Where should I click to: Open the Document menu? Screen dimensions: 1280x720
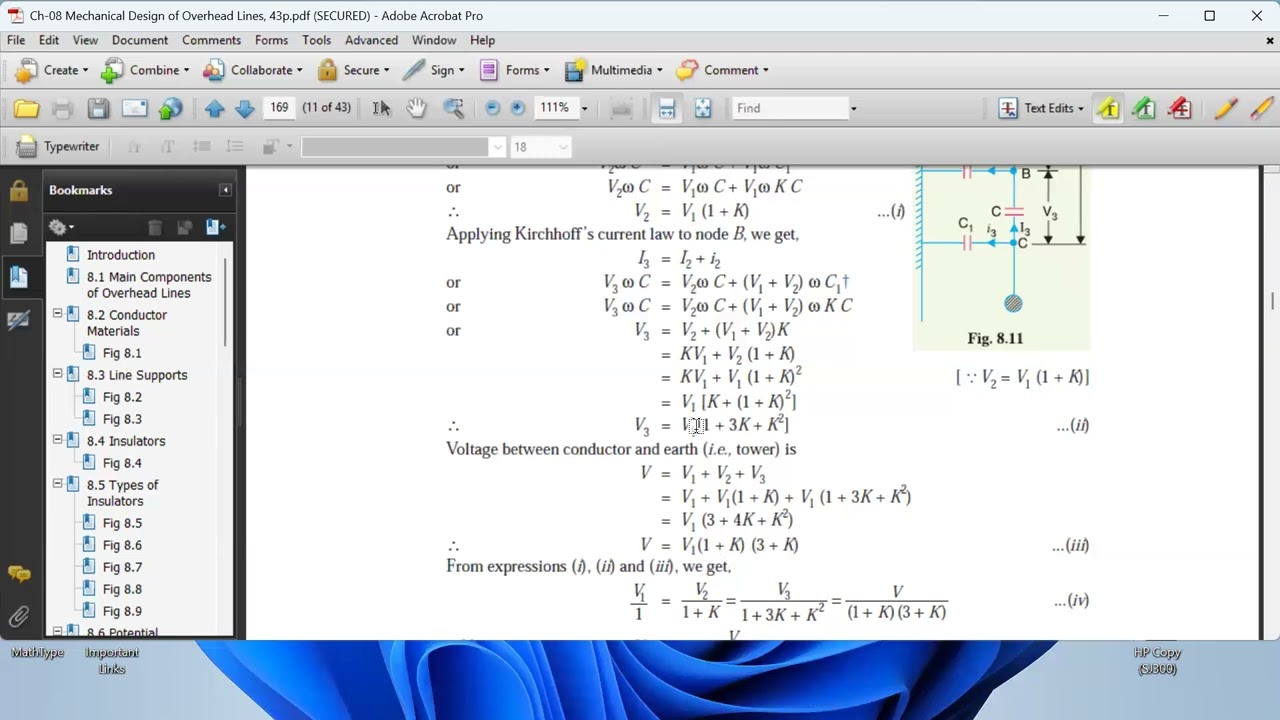click(140, 40)
